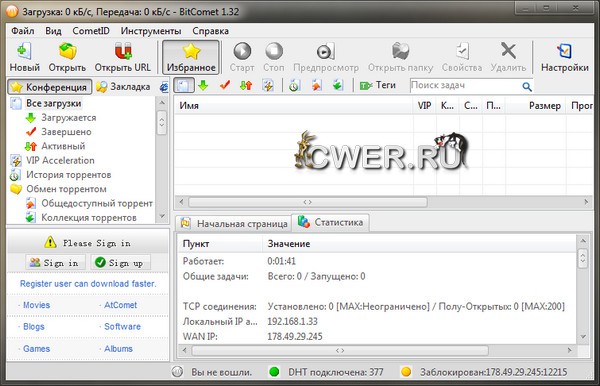Open a torrent file via Открыть
This screenshot has width=600, height=386.
67,51
